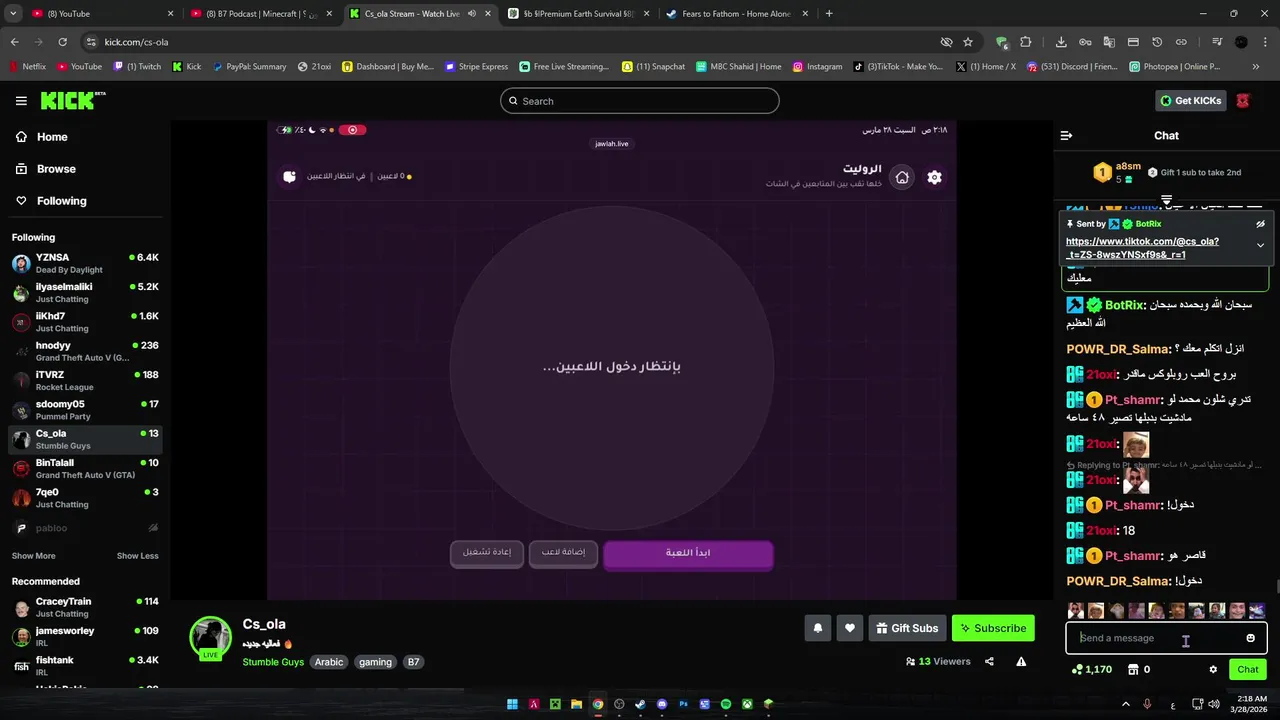Open the emoji picker in chat
Viewport: 1280px width, 720px height.
pyautogui.click(x=1250, y=638)
